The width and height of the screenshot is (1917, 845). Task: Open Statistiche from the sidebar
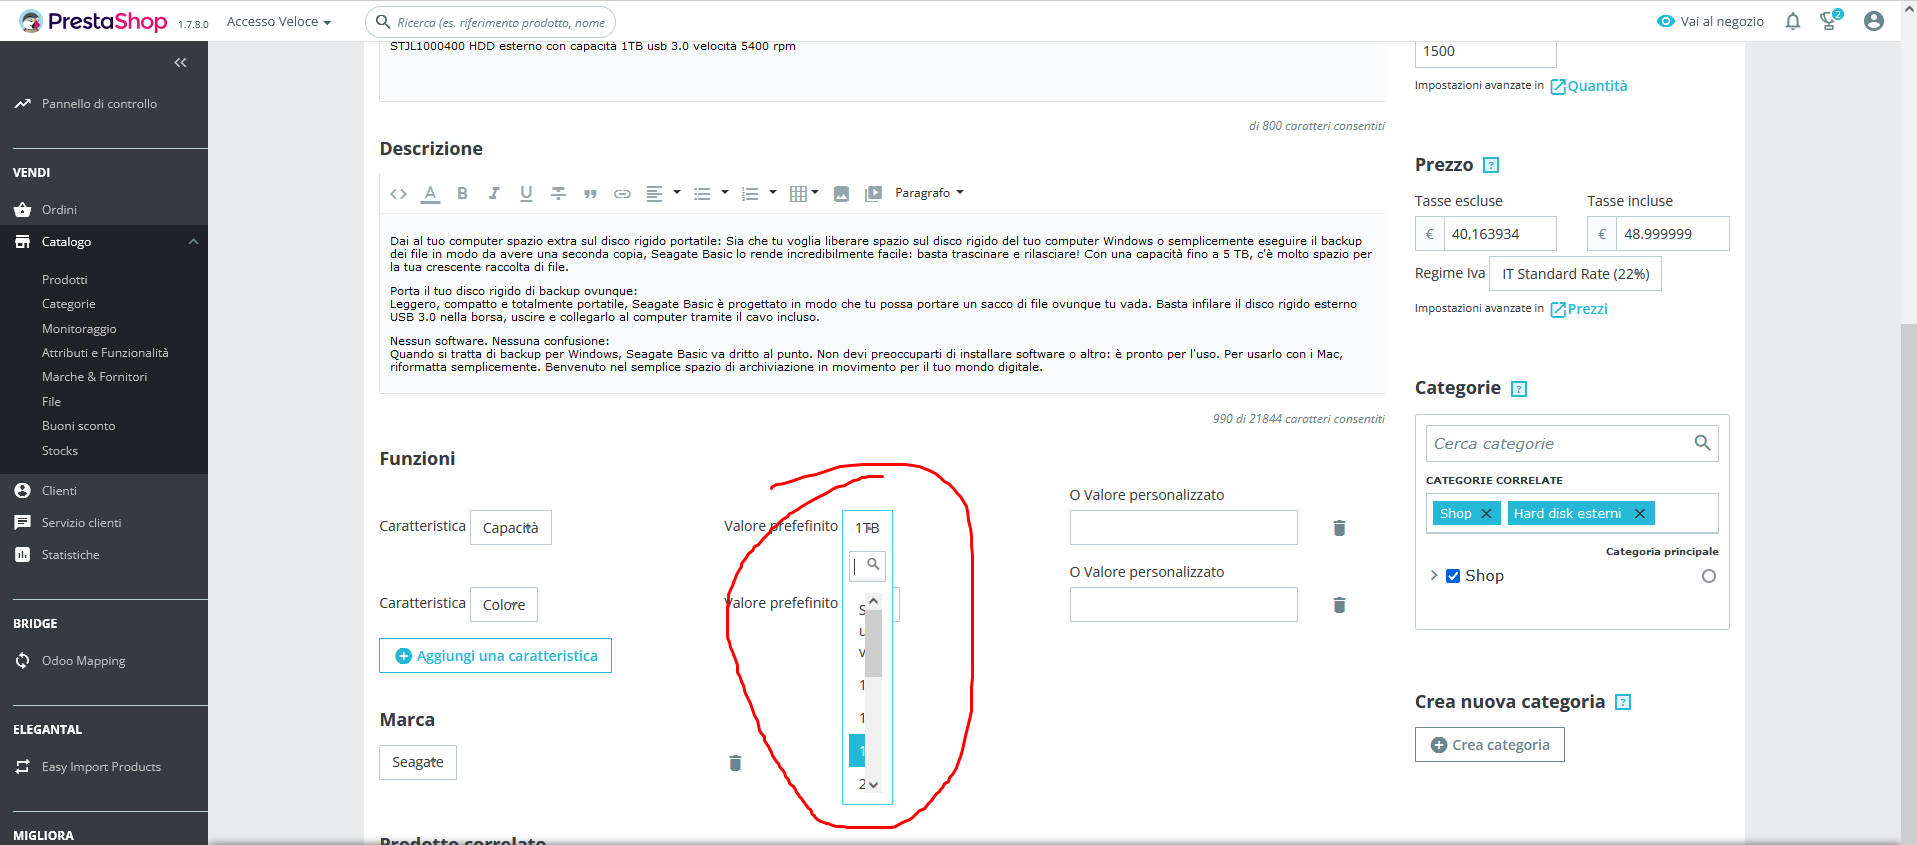click(70, 555)
